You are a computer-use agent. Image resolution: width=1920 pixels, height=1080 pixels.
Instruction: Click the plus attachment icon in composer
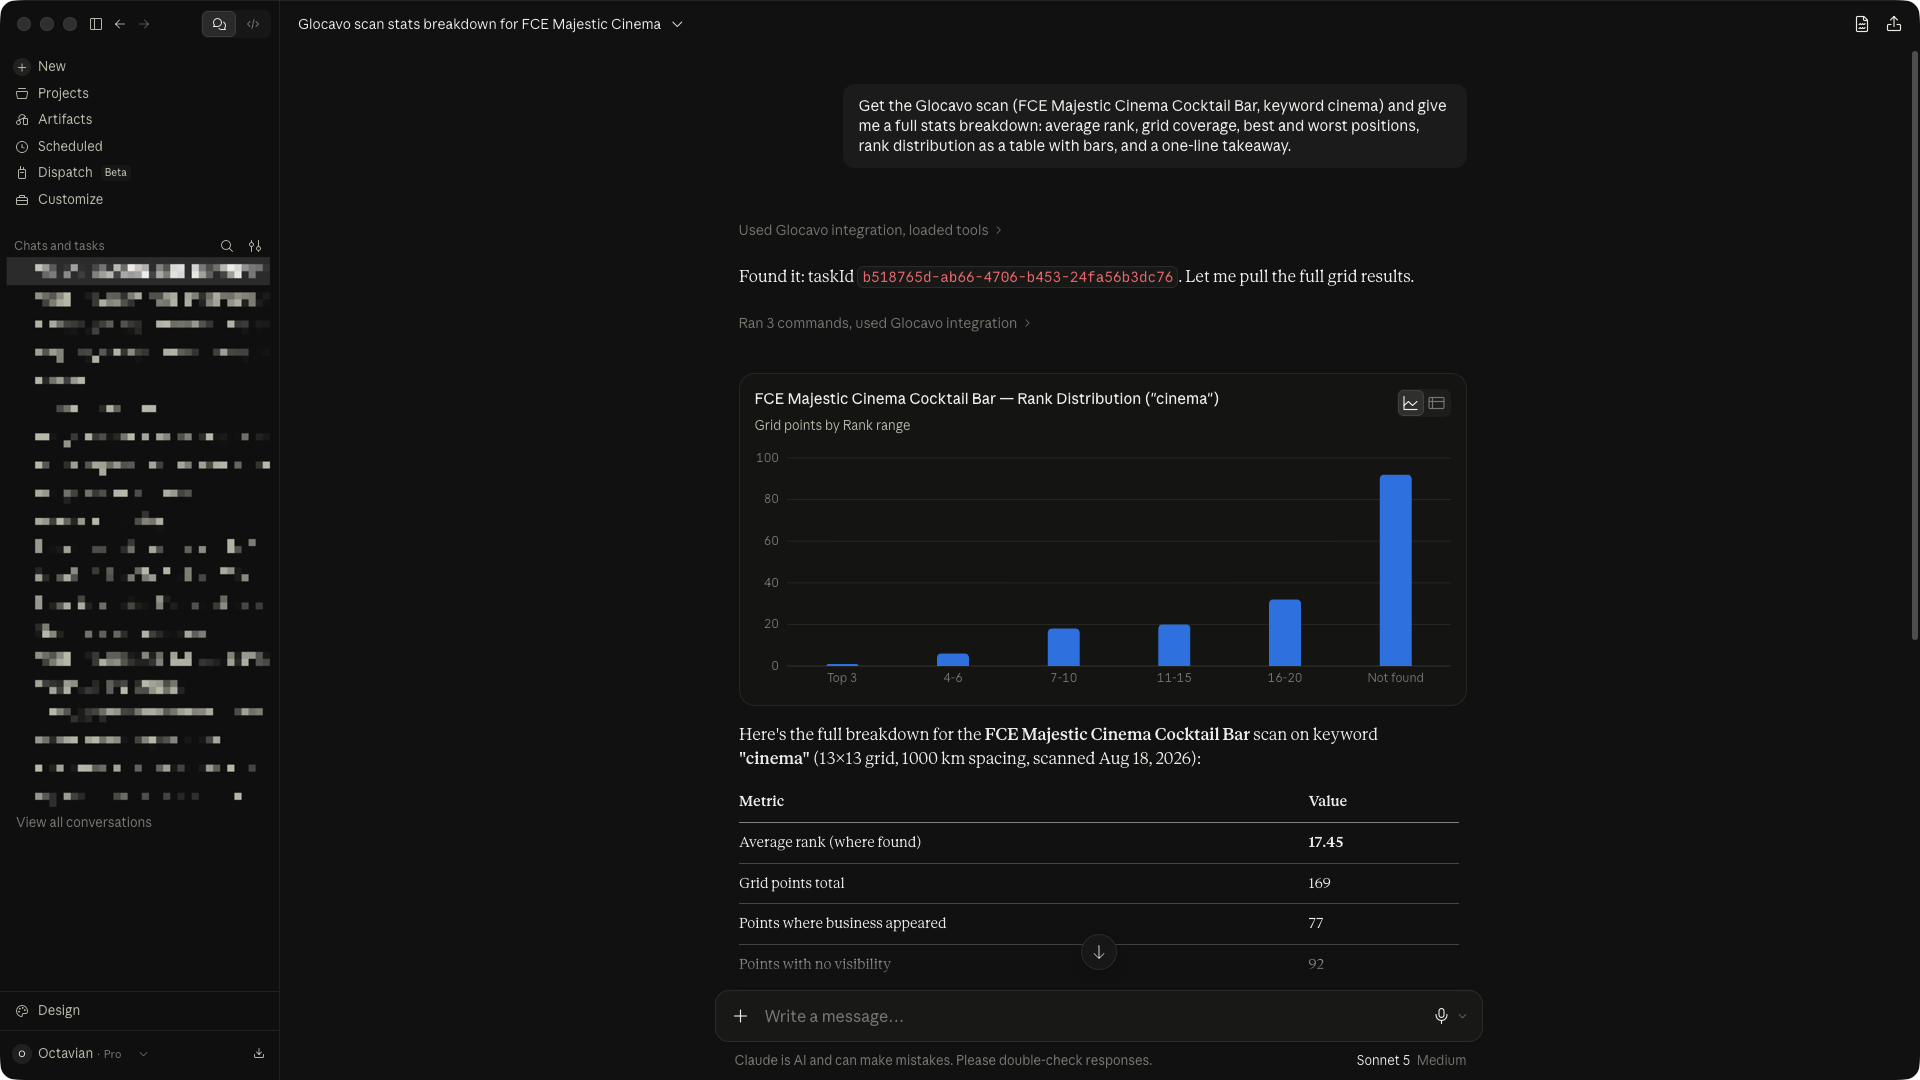[x=741, y=1016]
